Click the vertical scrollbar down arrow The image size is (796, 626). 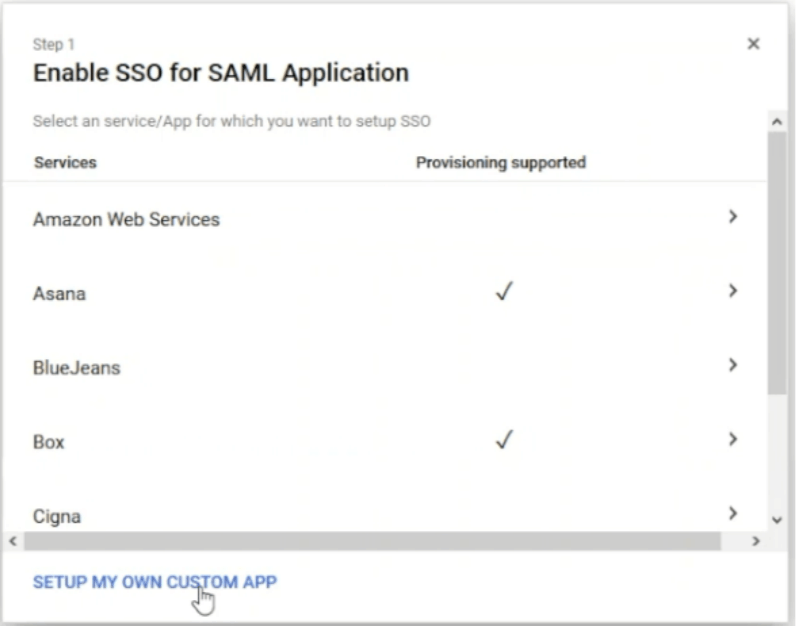point(777,520)
